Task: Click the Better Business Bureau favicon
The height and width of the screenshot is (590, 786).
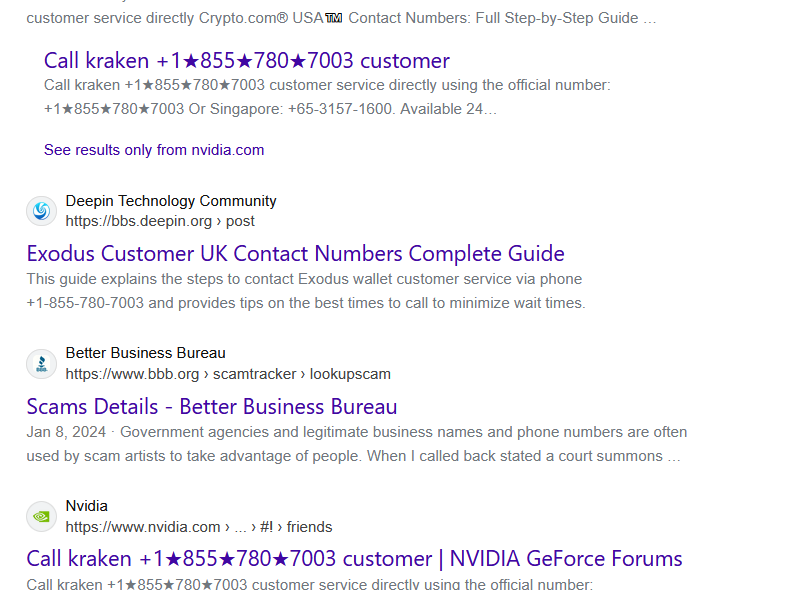Action: [41, 364]
